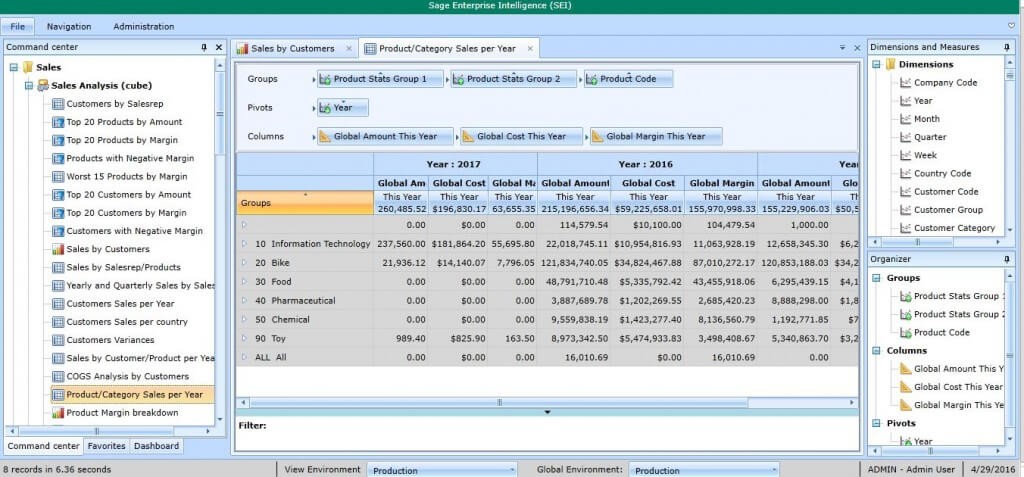
Task: Collapse the Sales tree folder
Action: (12, 68)
